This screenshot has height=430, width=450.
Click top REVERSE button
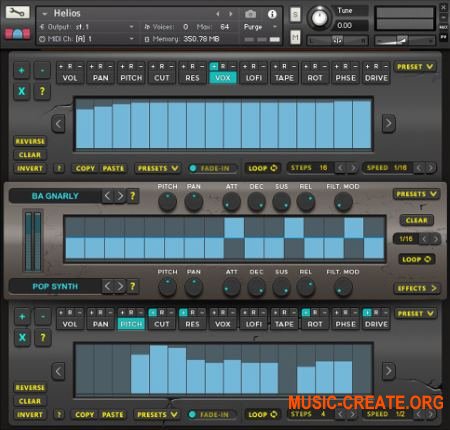click(30, 141)
